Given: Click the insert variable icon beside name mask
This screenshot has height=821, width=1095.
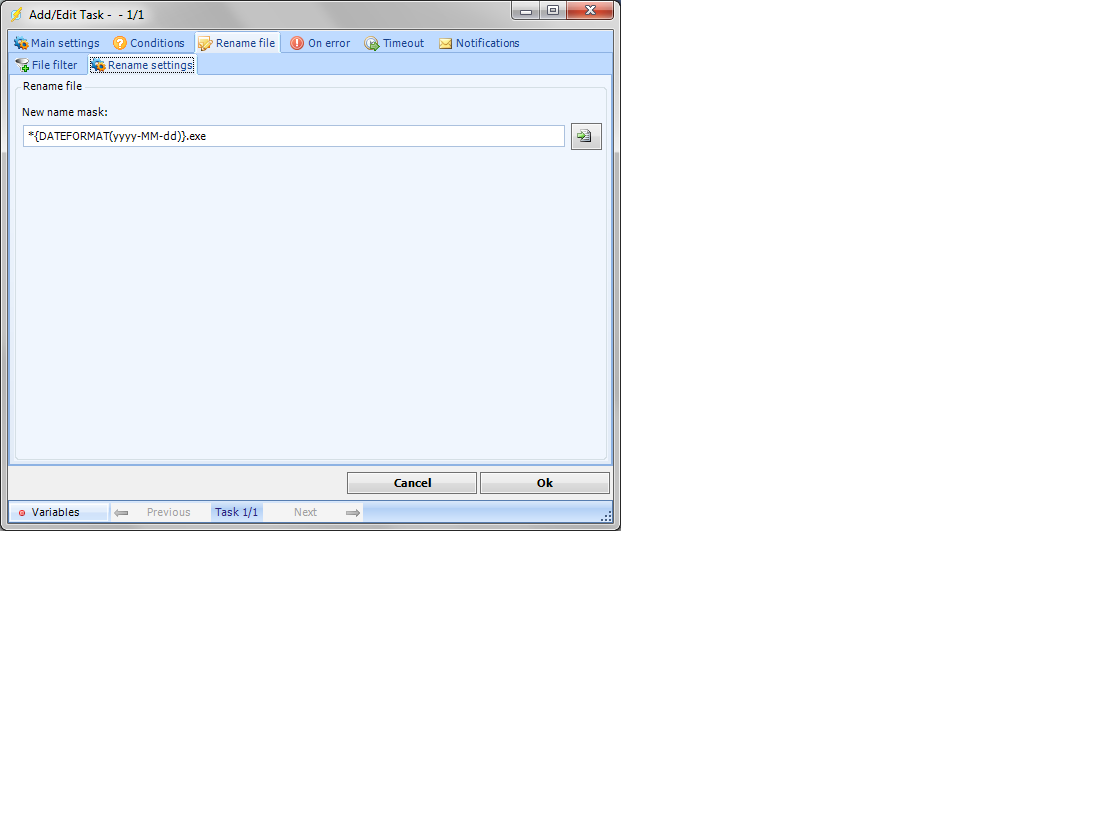Looking at the screenshot, I should pyautogui.click(x=585, y=137).
